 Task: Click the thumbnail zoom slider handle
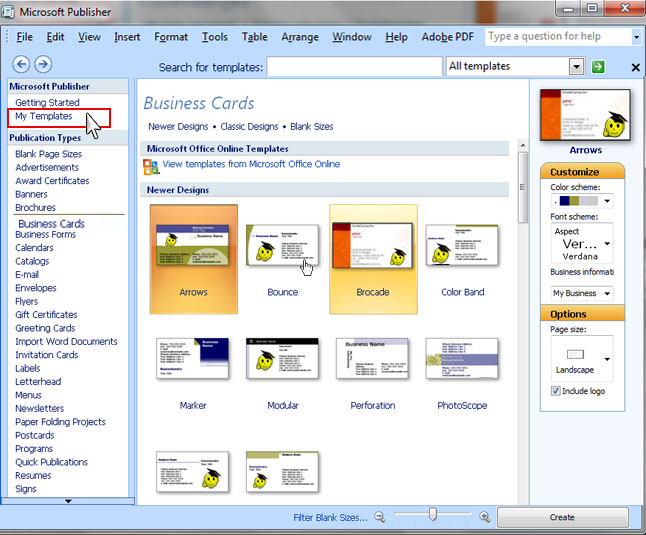(x=433, y=514)
